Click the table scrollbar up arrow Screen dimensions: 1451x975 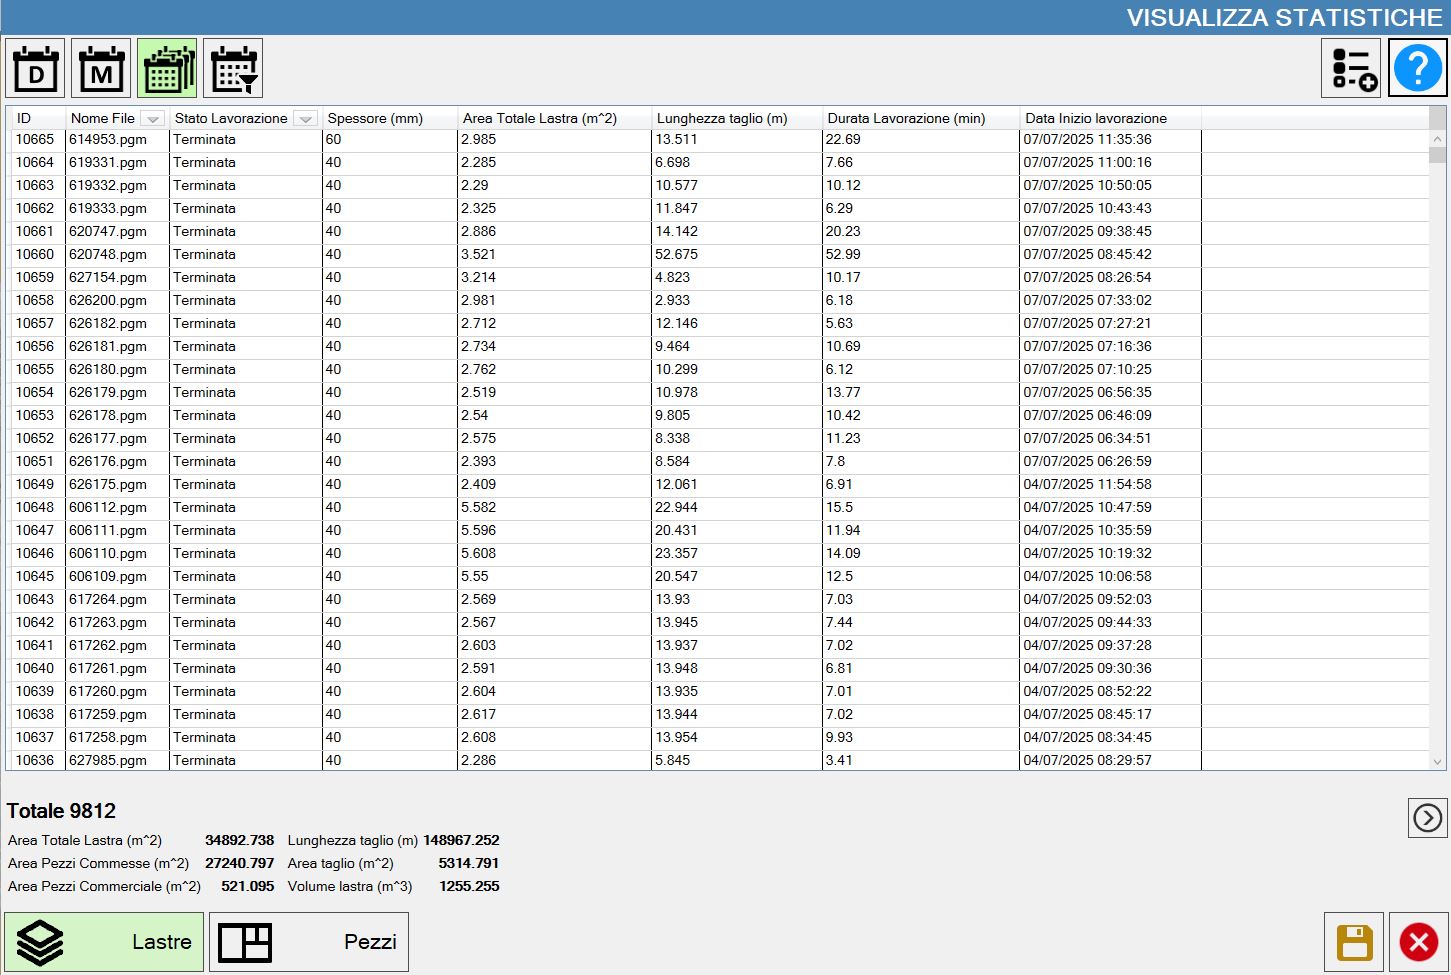point(1437,140)
